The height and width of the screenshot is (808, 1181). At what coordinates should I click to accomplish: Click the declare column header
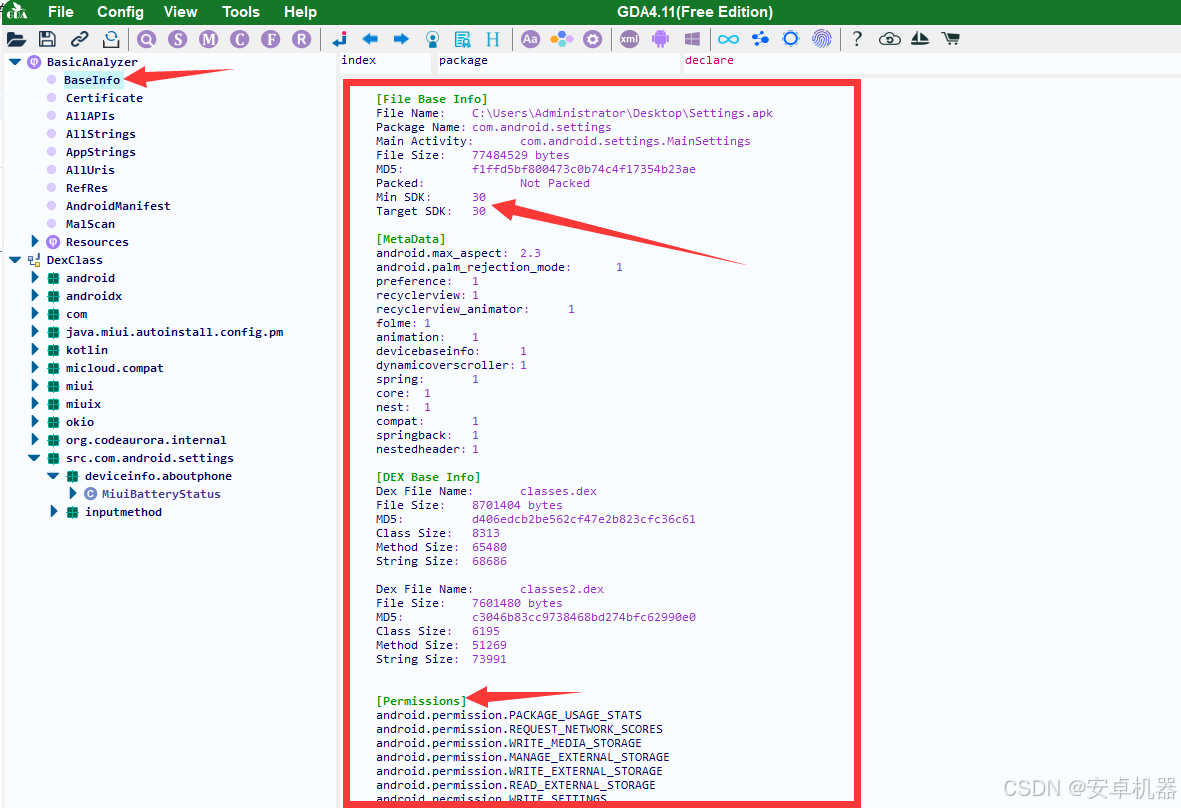[709, 60]
